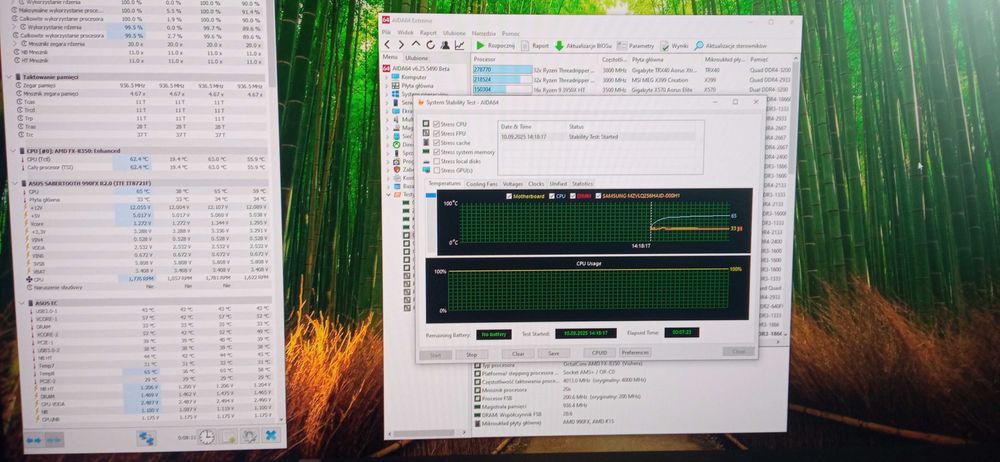Click the blue X icon in HWiNFO
The width and height of the screenshot is (1000, 462).
[271, 436]
